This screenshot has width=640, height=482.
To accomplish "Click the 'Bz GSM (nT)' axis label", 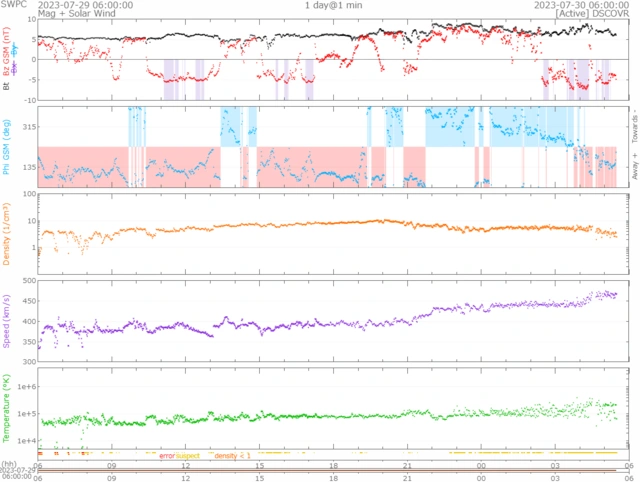I will (x=6, y=51).
